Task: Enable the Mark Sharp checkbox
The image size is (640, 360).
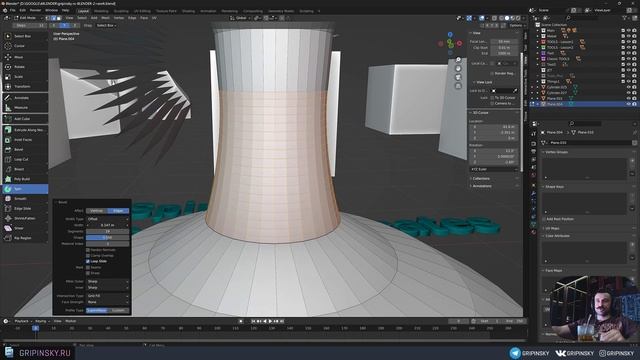Action: [x=88, y=273]
